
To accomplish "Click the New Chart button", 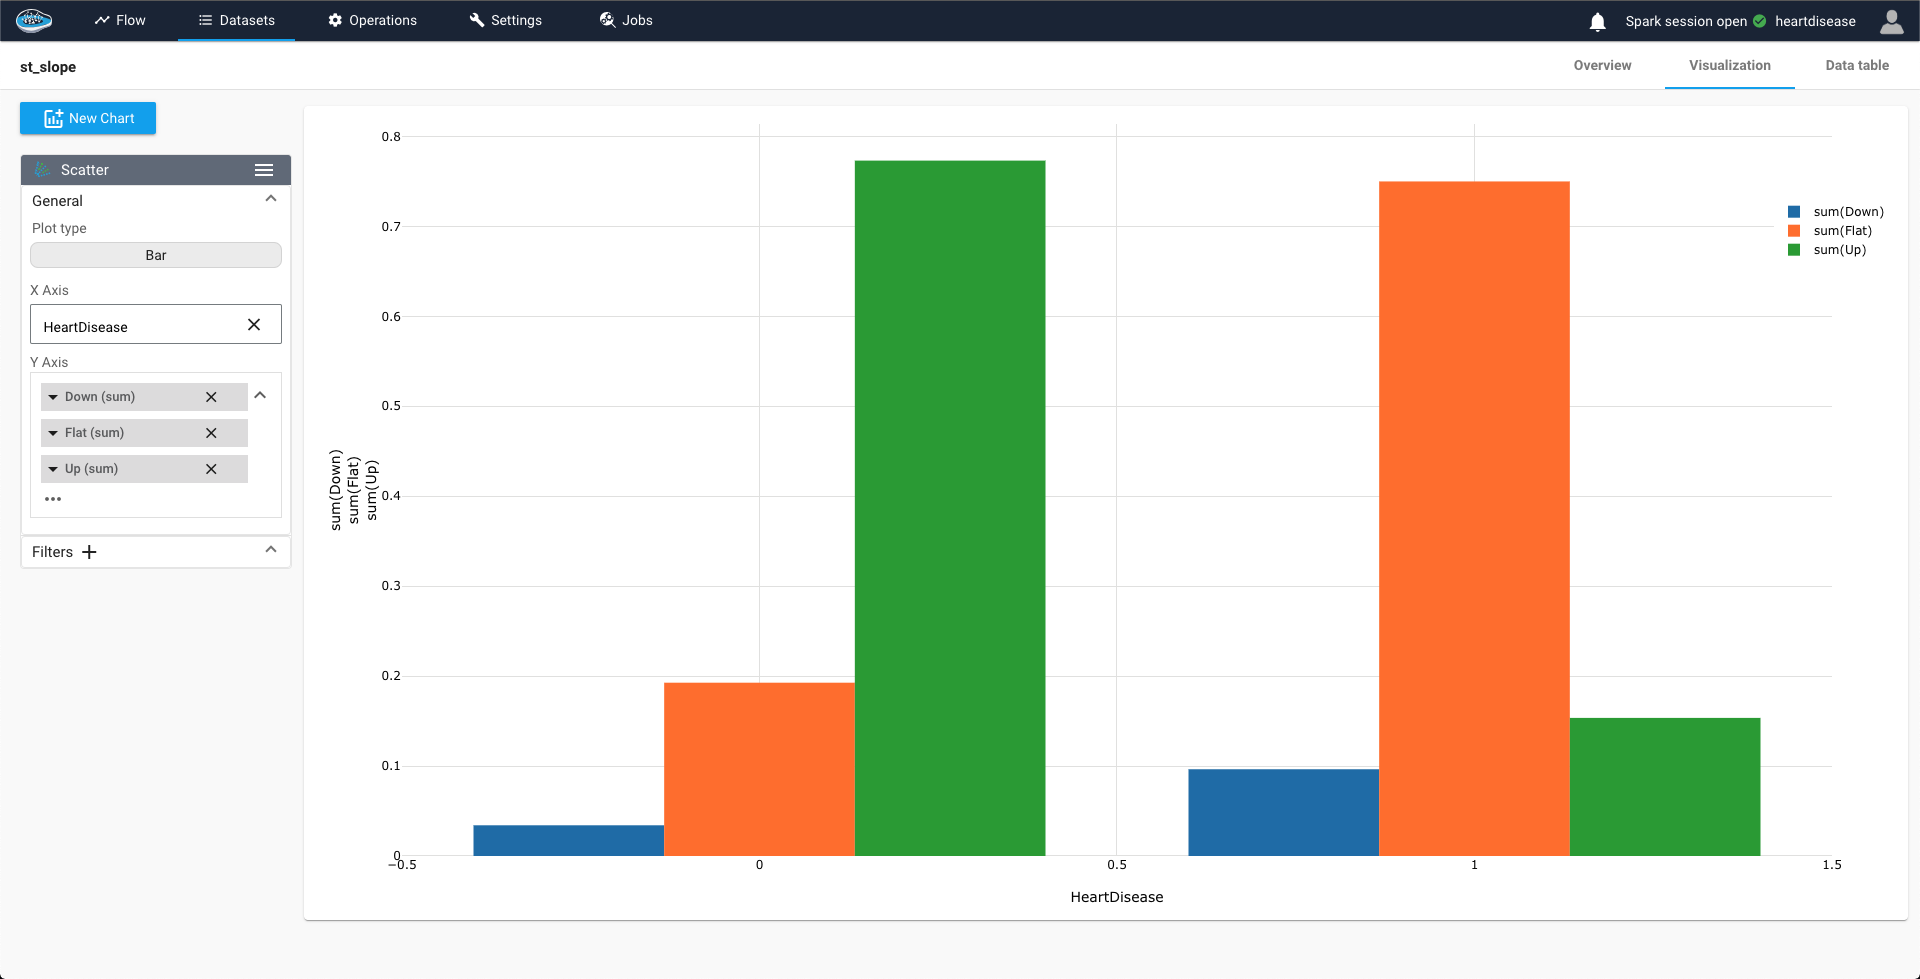I will click(x=88, y=118).
